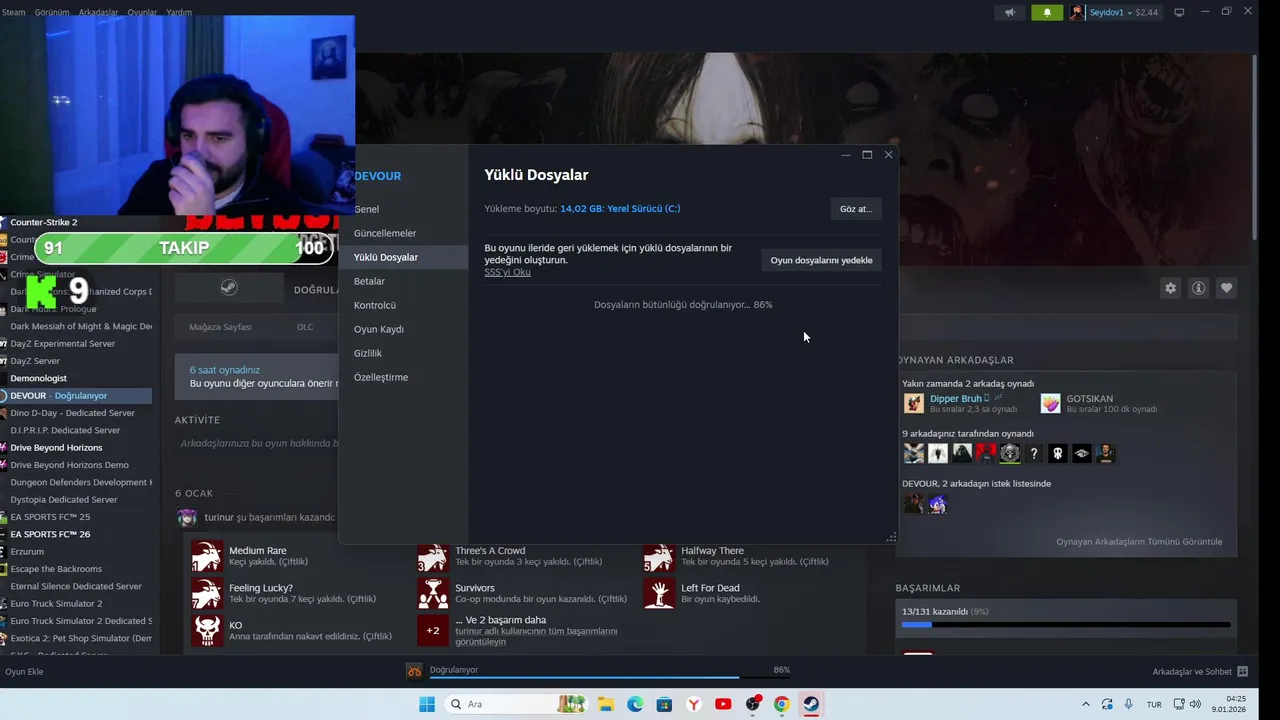The width and height of the screenshot is (1280, 720).
Task: Open Feeling Lucky? achievement icon
Action: click(207, 593)
